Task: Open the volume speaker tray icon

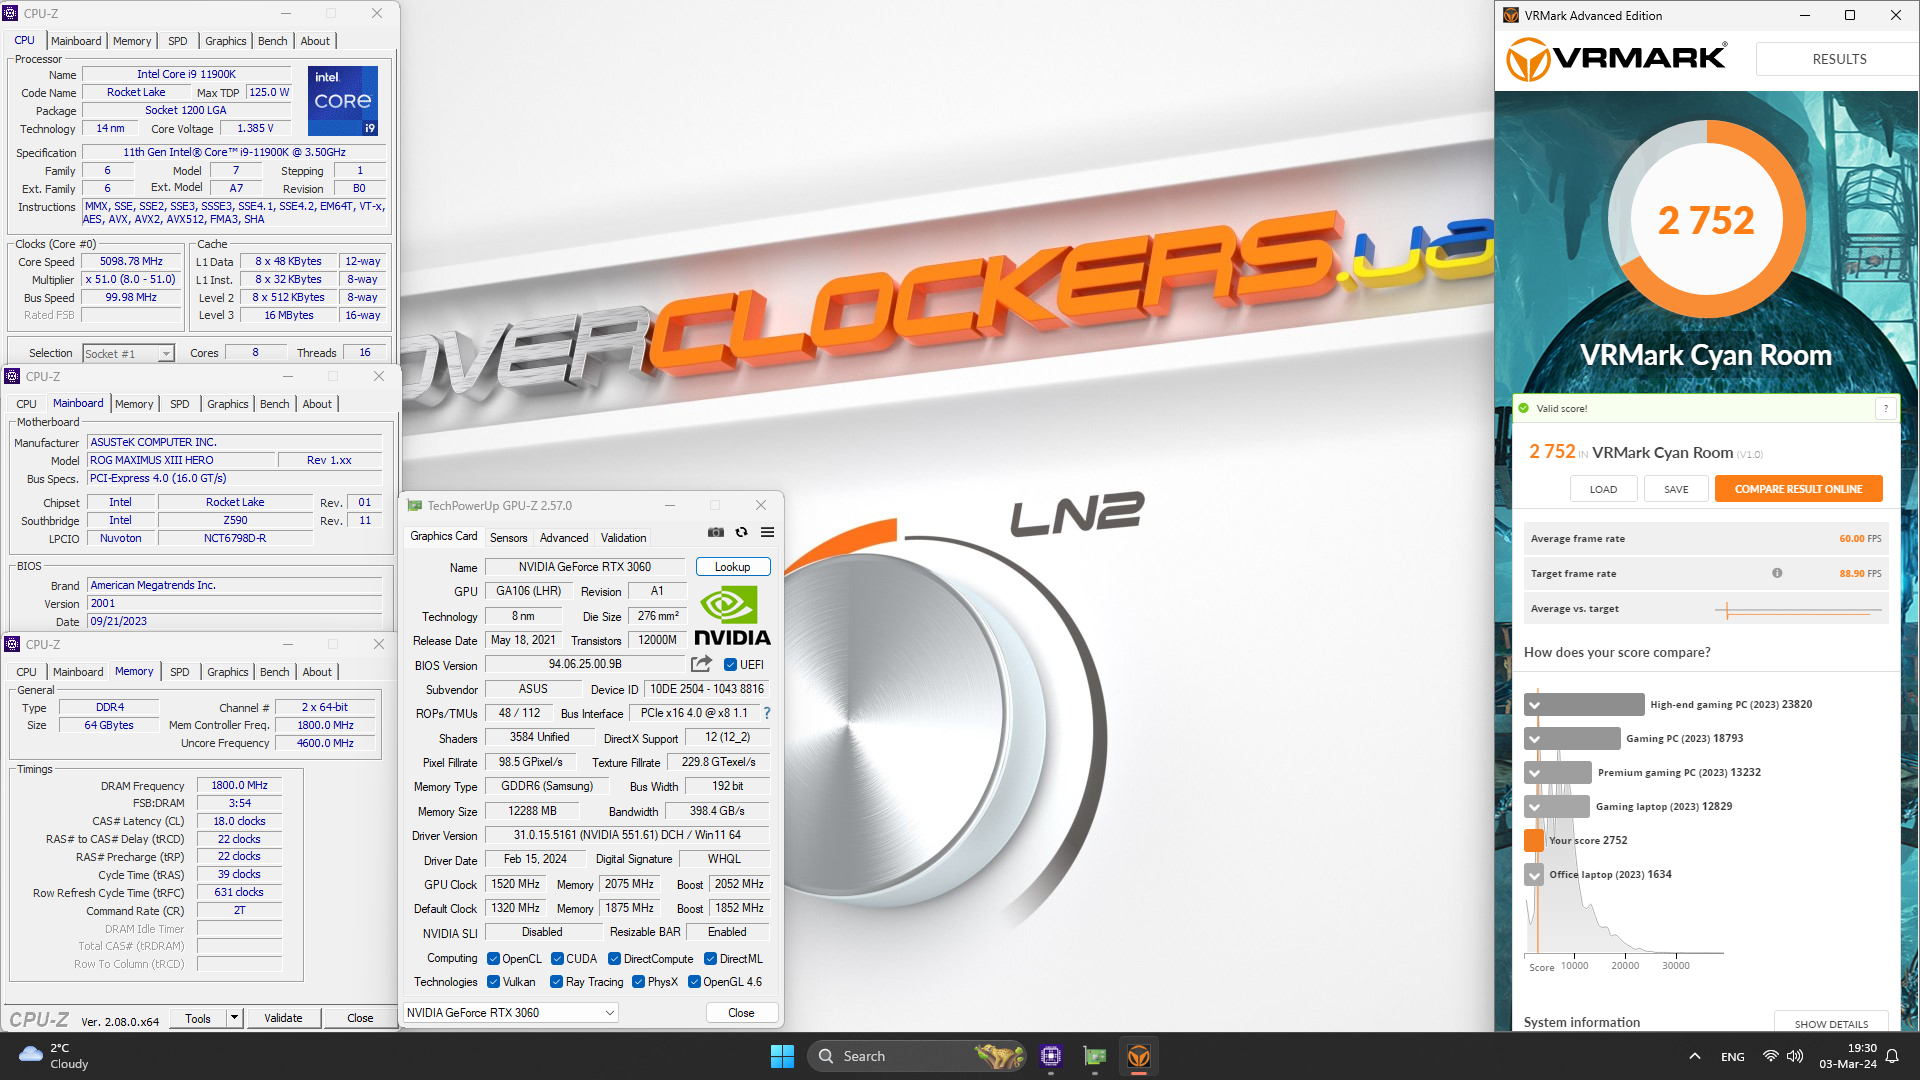Action: click(x=1795, y=1056)
